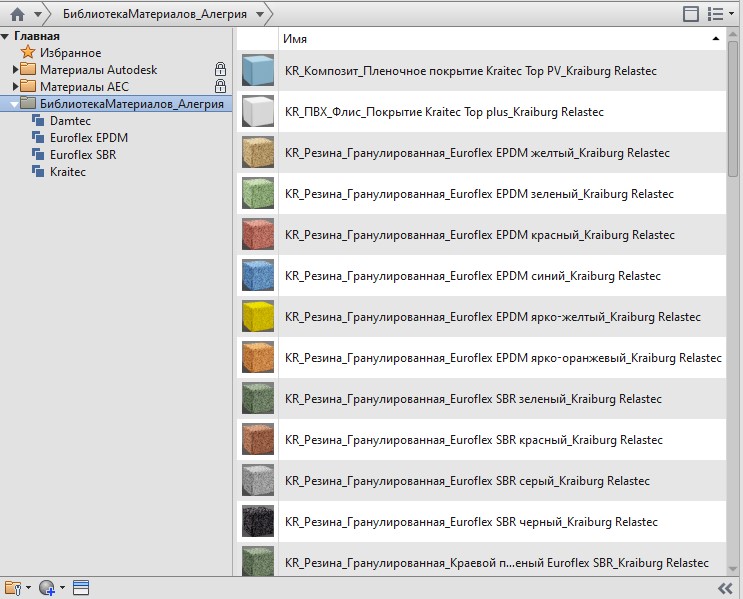The image size is (743, 599).
Task: Select Euroflex SBR серый thumbnail
Action: [258, 481]
